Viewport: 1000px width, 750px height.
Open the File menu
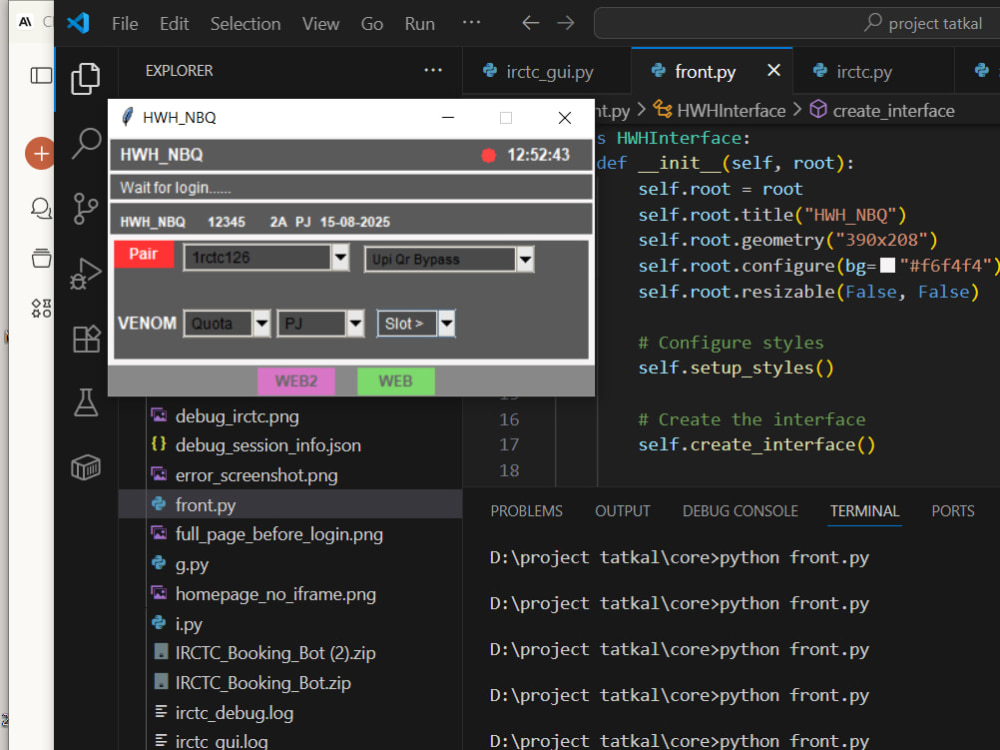coord(125,24)
